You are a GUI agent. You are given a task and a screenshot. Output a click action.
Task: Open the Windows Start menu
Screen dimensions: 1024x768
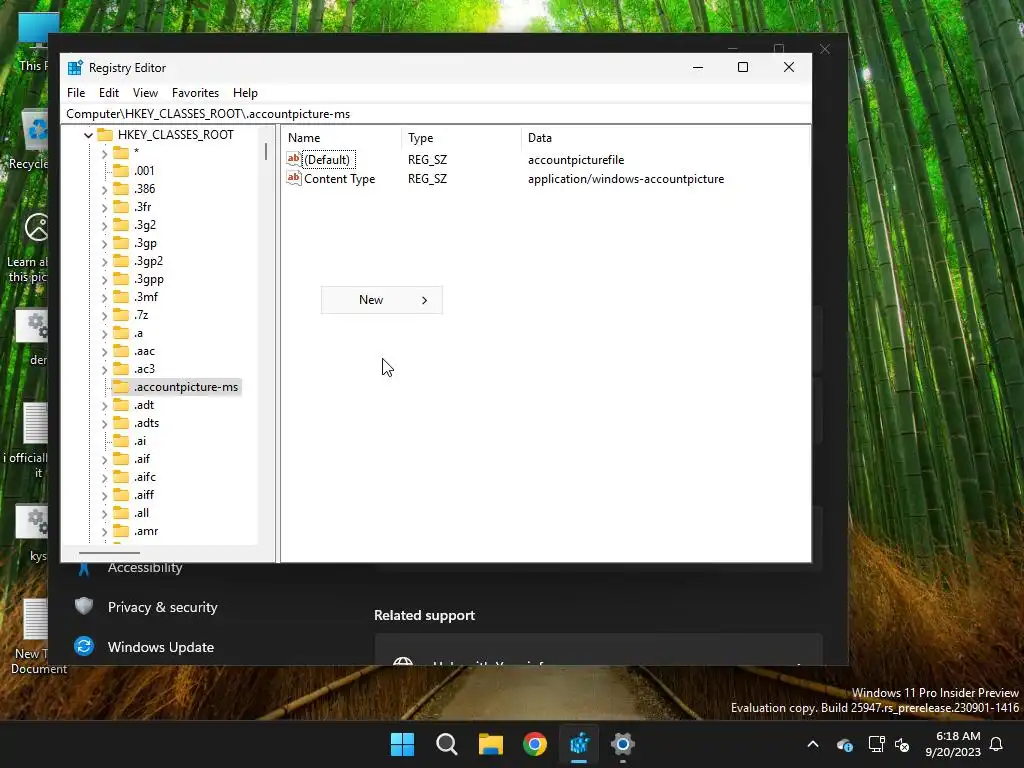tap(402, 744)
